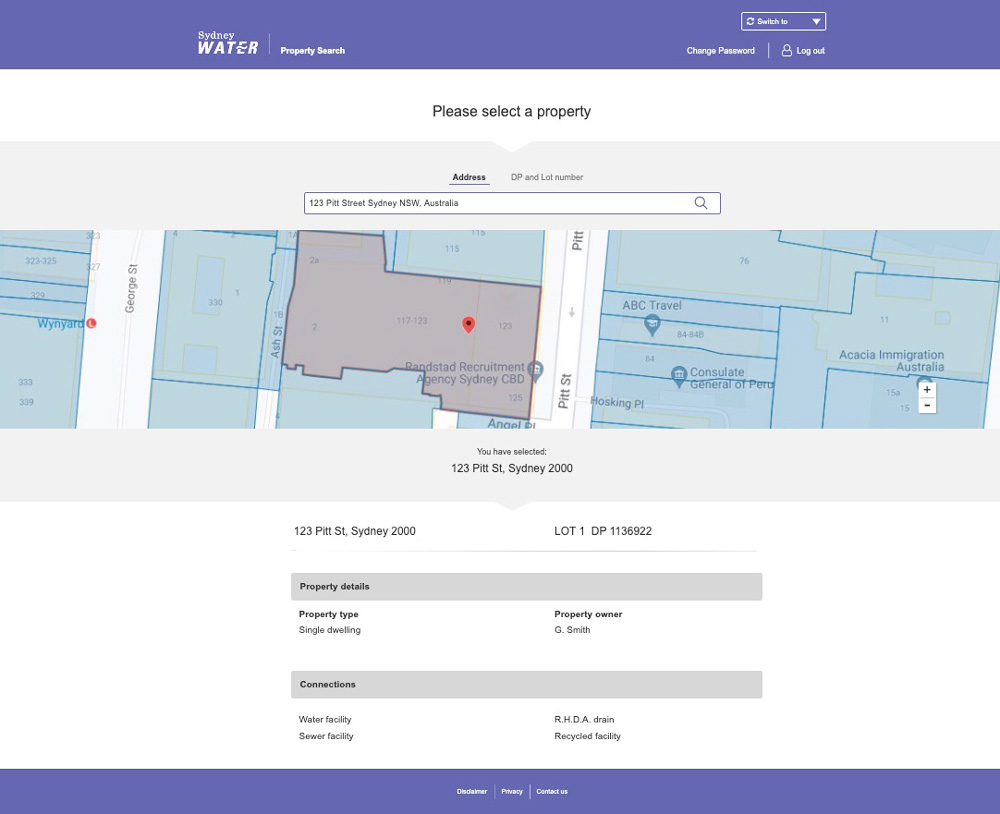This screenshot has height=814, width=1000.
Task: Open the Disclaimer footer link
Action: coord(472,791)
